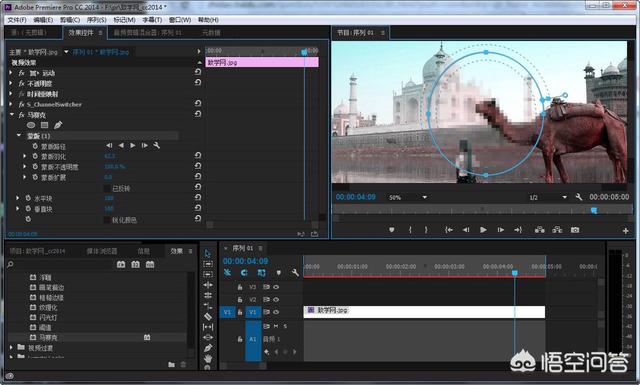Hide track V1 using its eye icon
The image size is (640, 385).
[276, 312]
